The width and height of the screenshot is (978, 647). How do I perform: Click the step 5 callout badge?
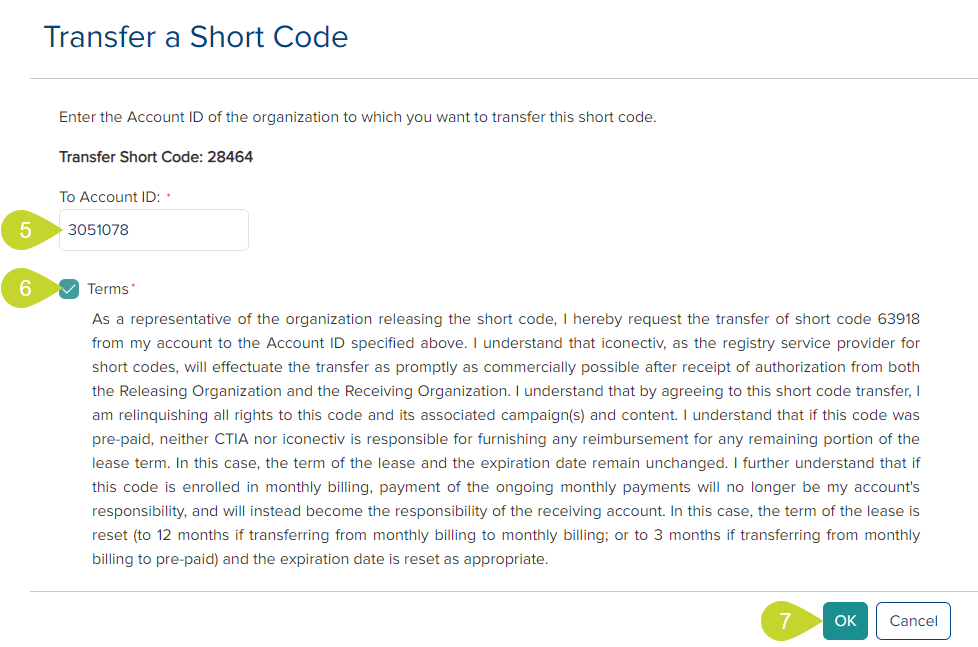(x=26, y=230)
